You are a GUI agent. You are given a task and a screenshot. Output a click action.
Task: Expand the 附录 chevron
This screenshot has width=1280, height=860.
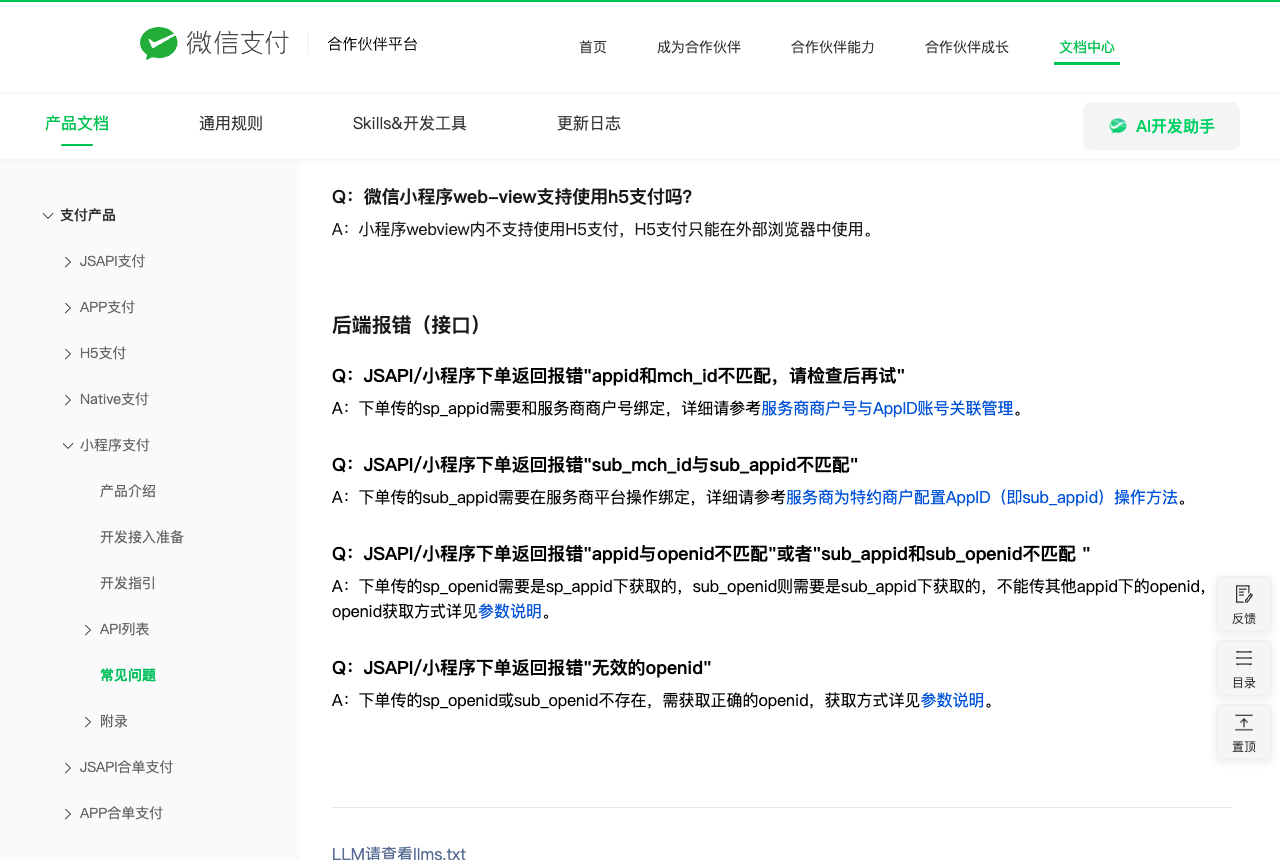point(88,722)
